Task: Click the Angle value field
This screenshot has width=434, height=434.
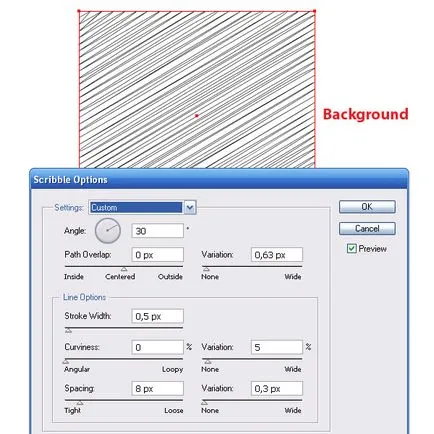Action: click(x=157, y=231)
